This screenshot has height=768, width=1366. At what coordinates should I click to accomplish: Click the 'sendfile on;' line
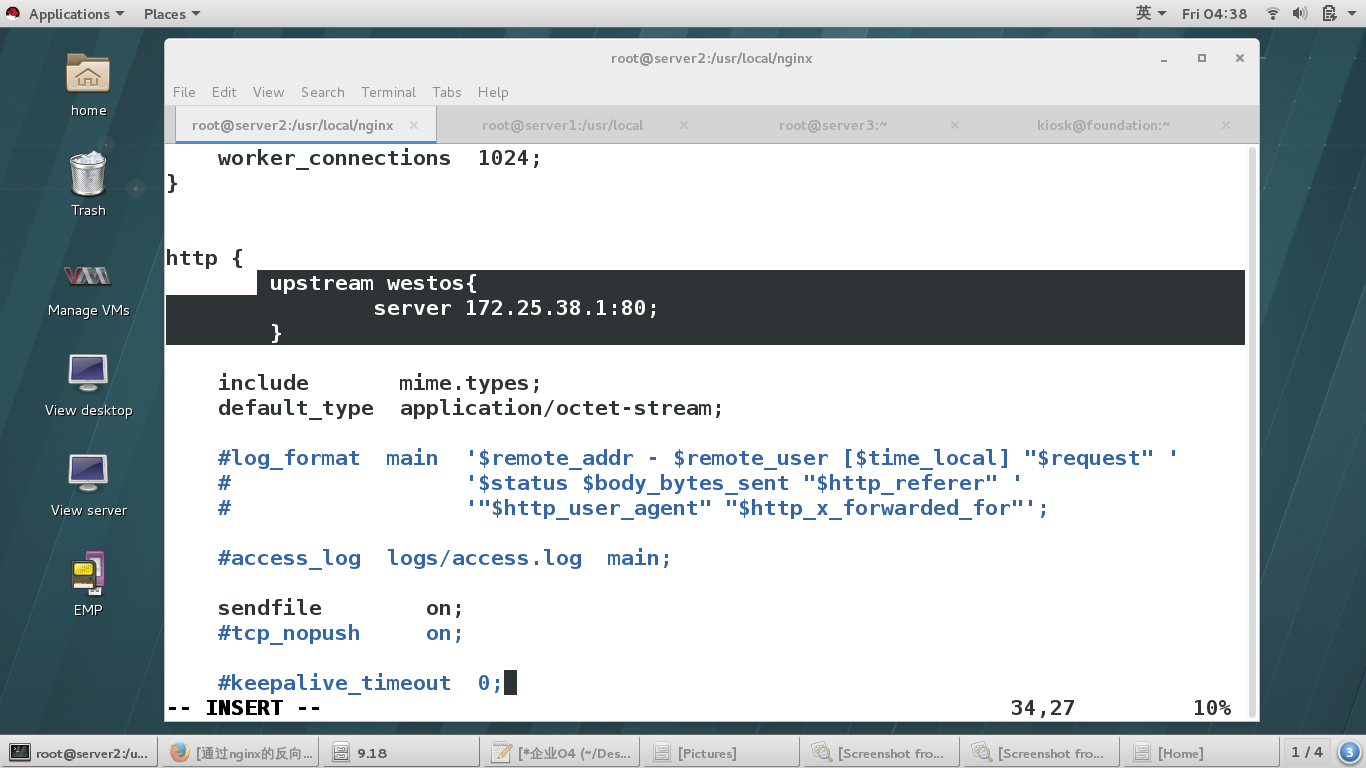pyautogui.click(x=341, y=608)
